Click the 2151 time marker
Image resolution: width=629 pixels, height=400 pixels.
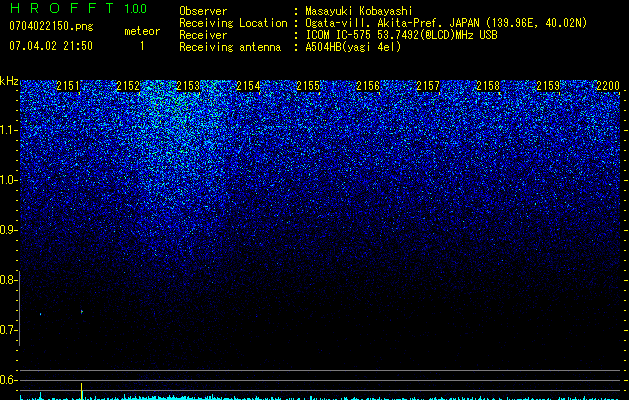coord(68,86)
